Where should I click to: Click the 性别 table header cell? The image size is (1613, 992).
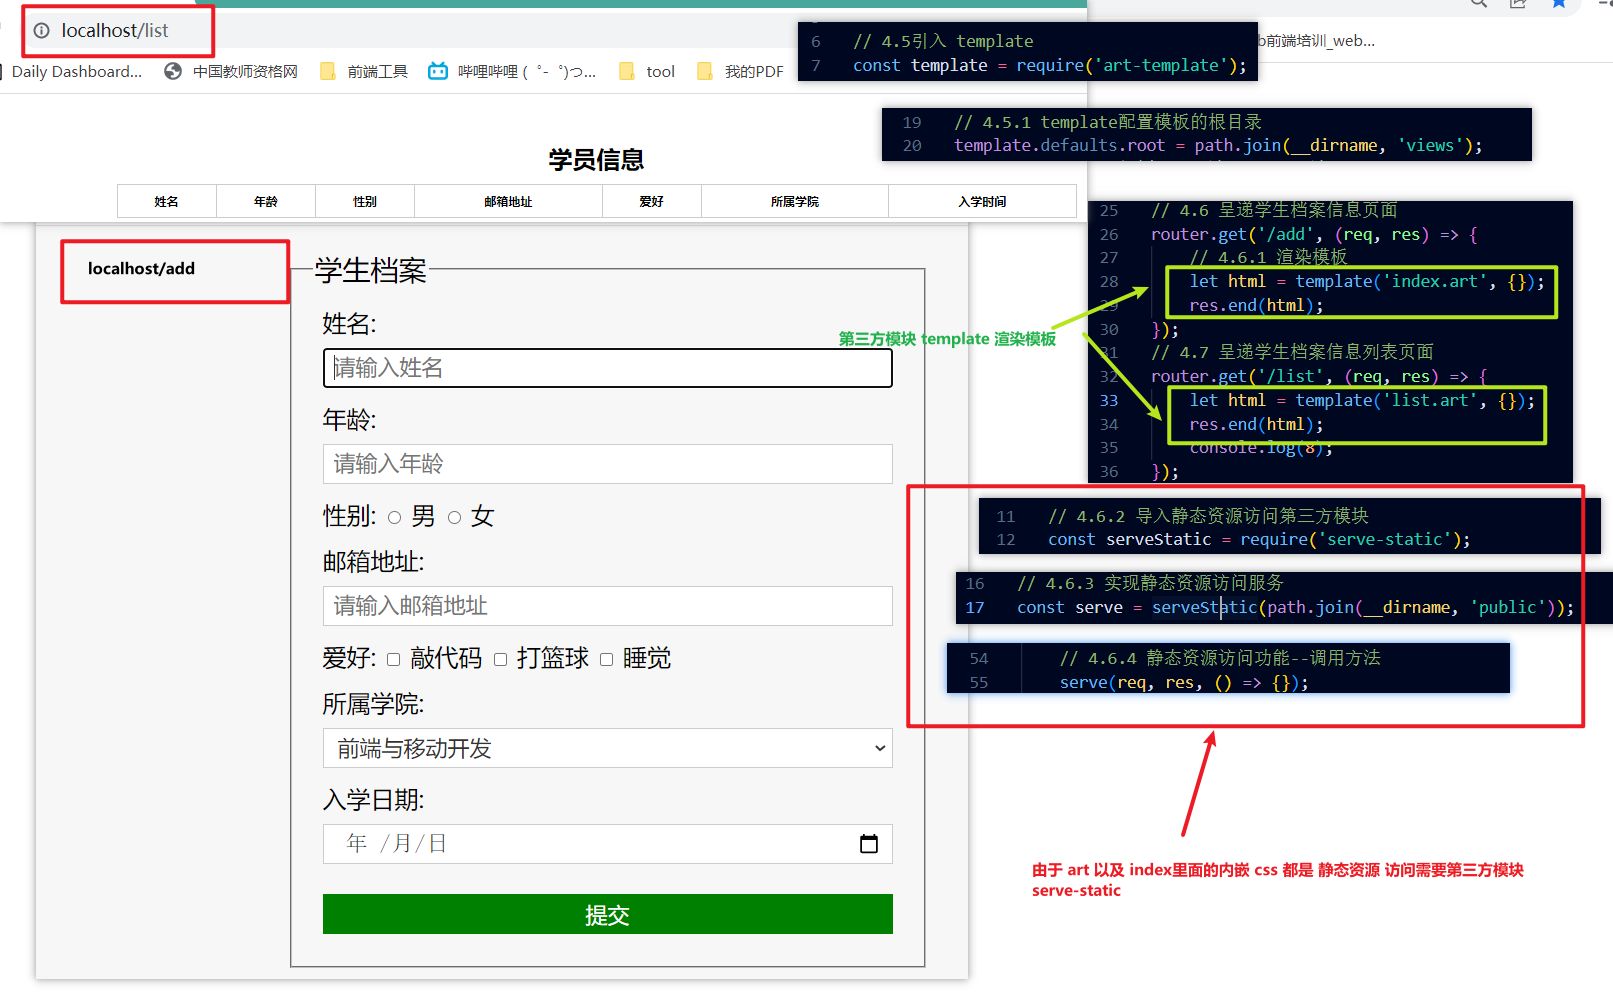(365, 201)
